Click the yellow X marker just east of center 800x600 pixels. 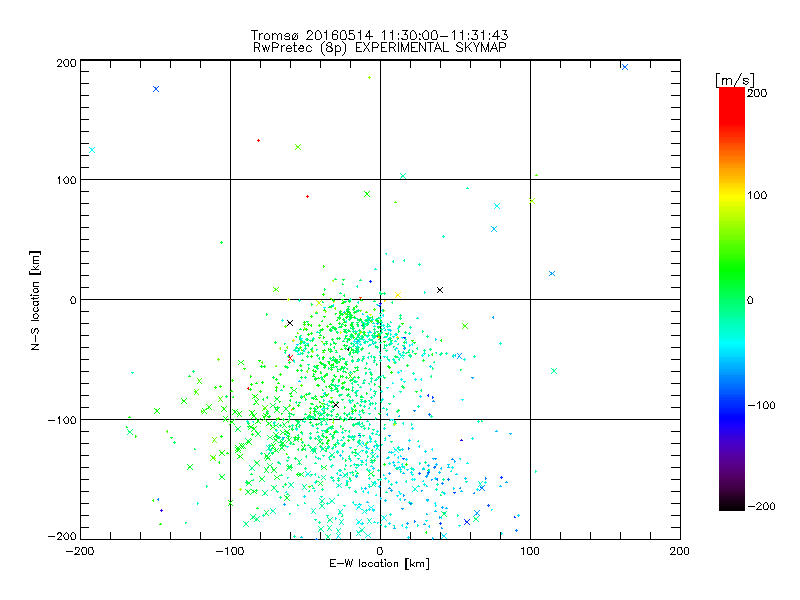tap(398, 295)
